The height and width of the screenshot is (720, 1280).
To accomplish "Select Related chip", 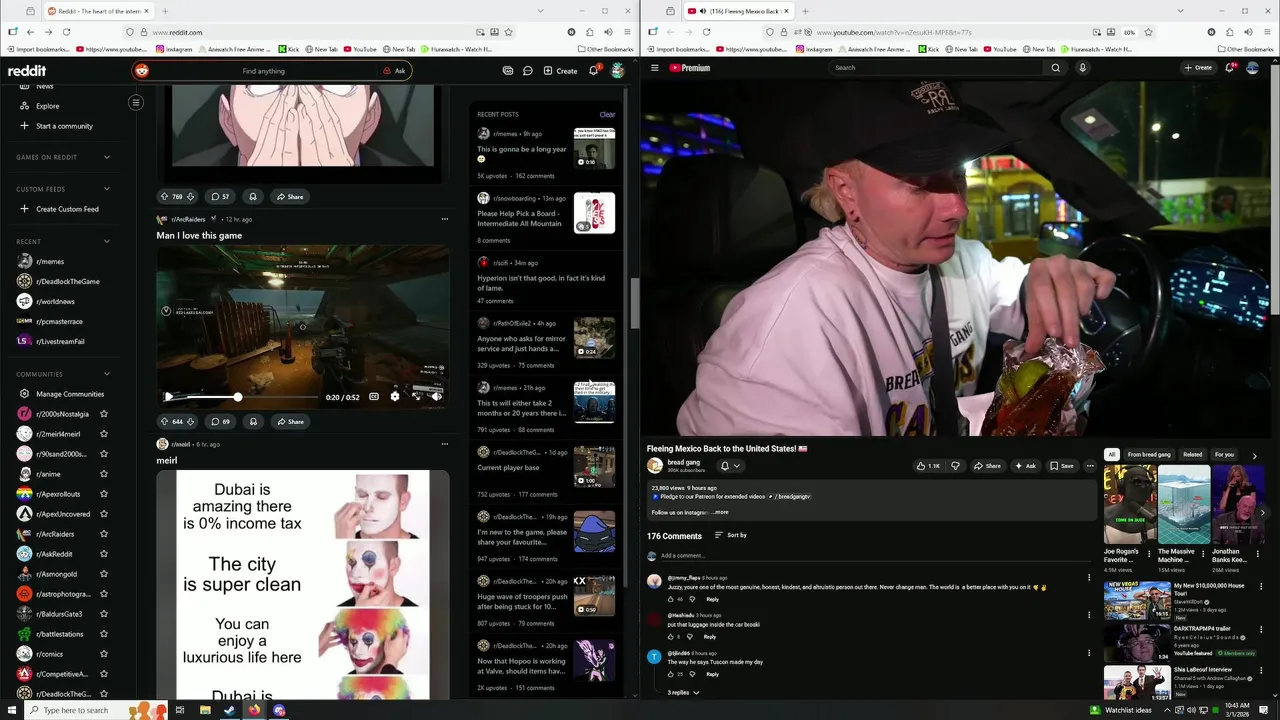I will click(1193, 455).
